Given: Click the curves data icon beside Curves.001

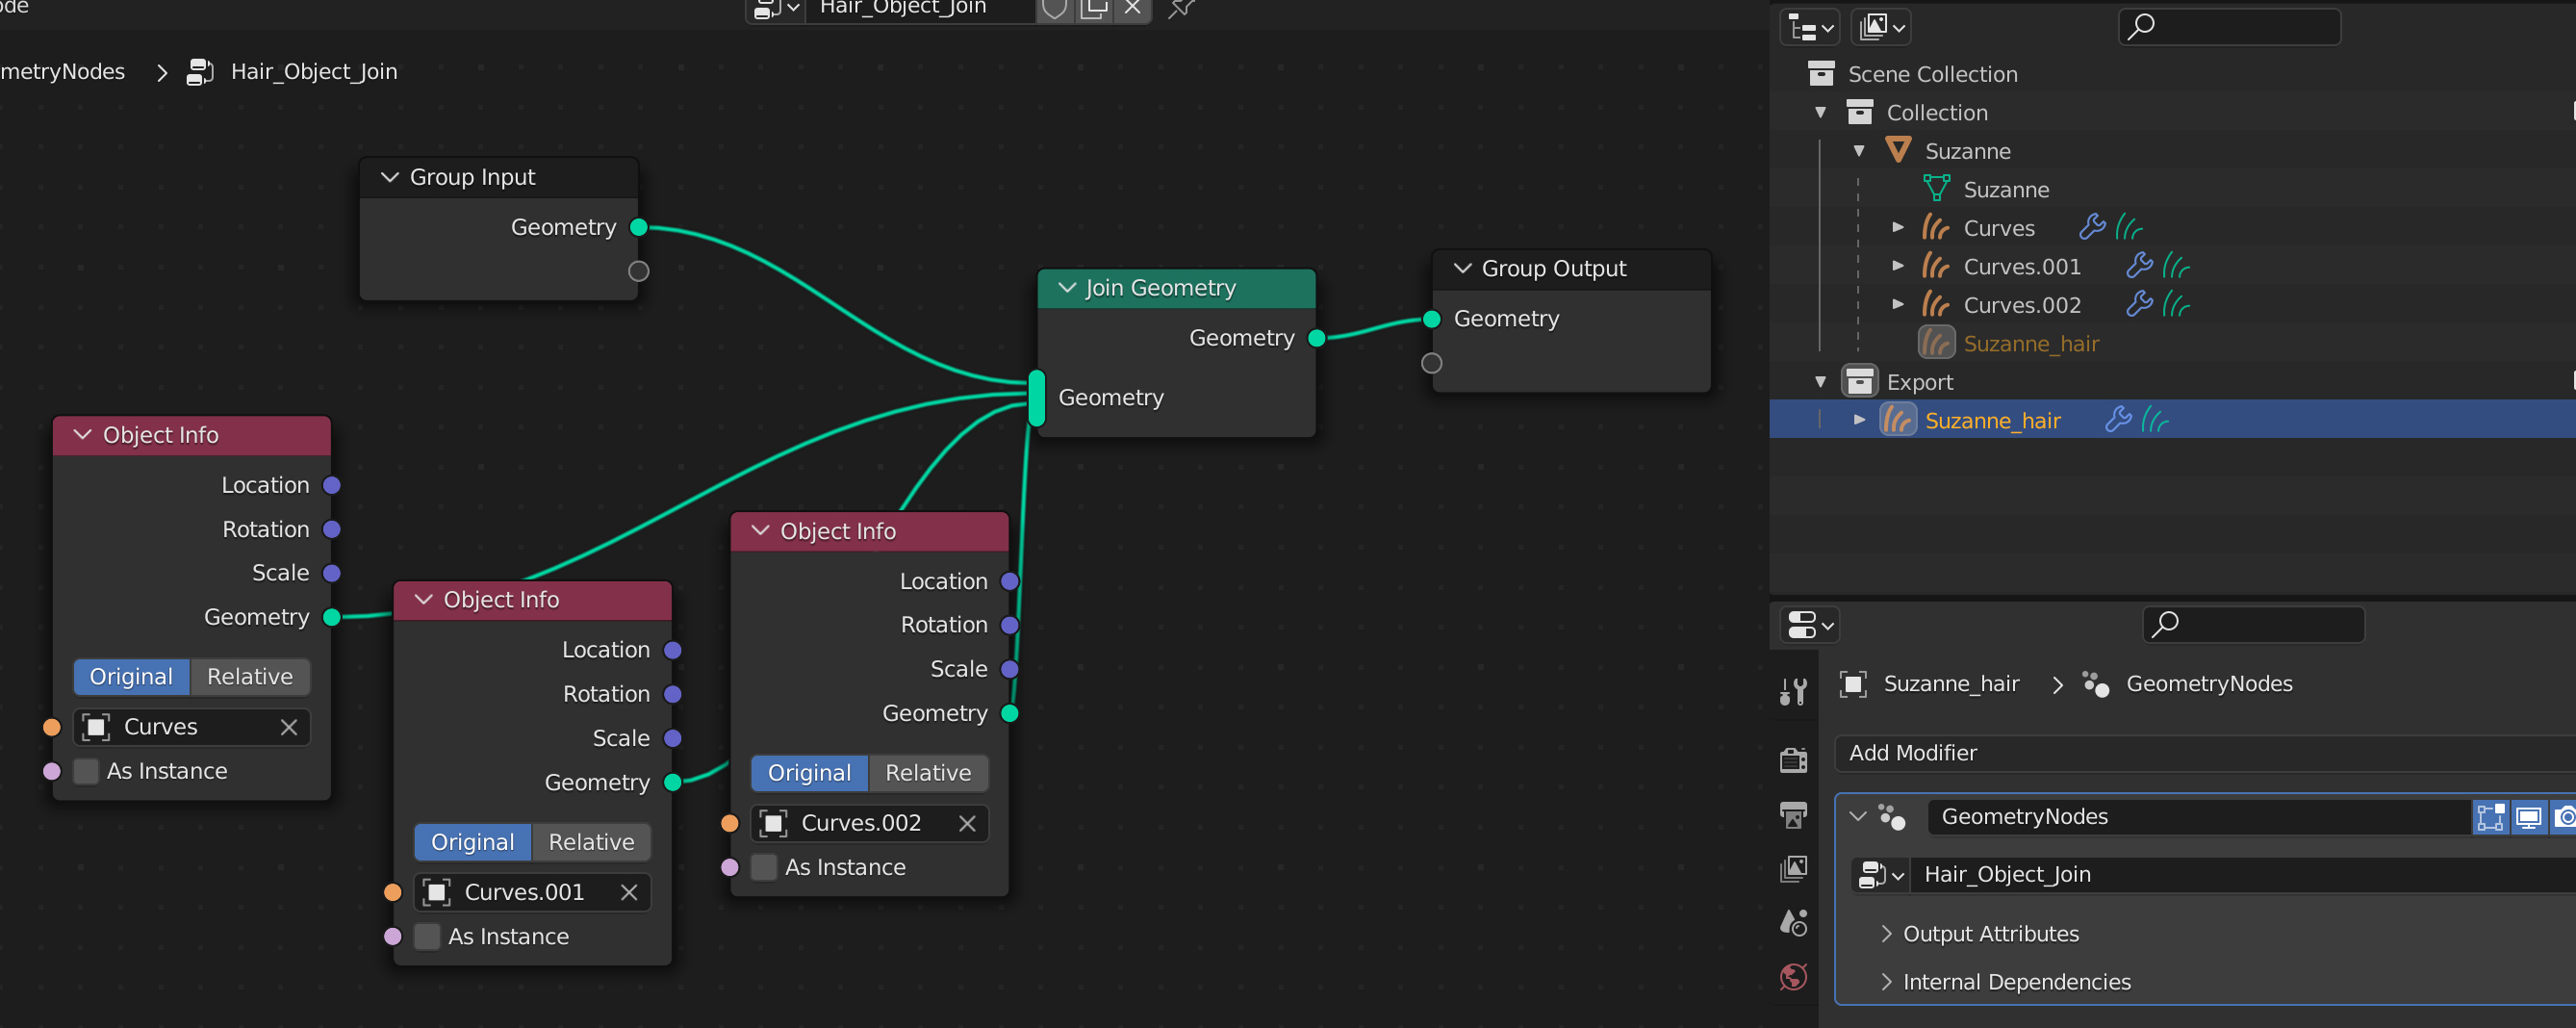Looking at the screenshot, I should (x=2176, y=266).
